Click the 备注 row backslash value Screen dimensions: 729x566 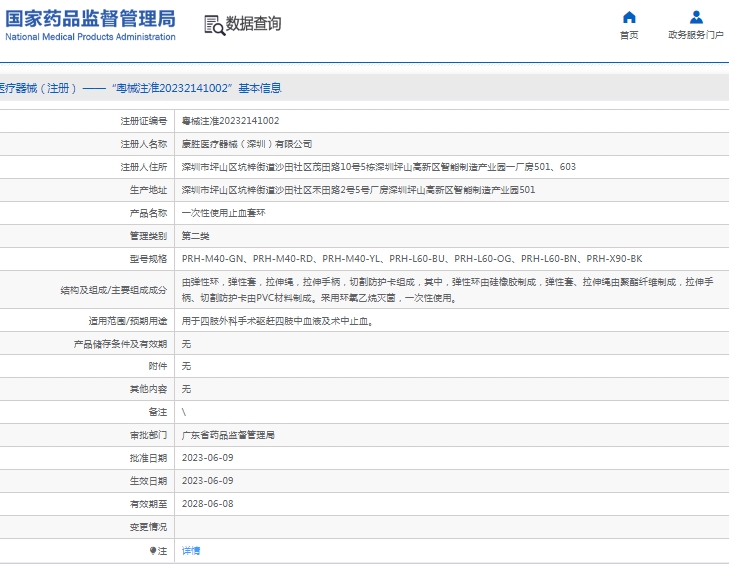[184, 412]
